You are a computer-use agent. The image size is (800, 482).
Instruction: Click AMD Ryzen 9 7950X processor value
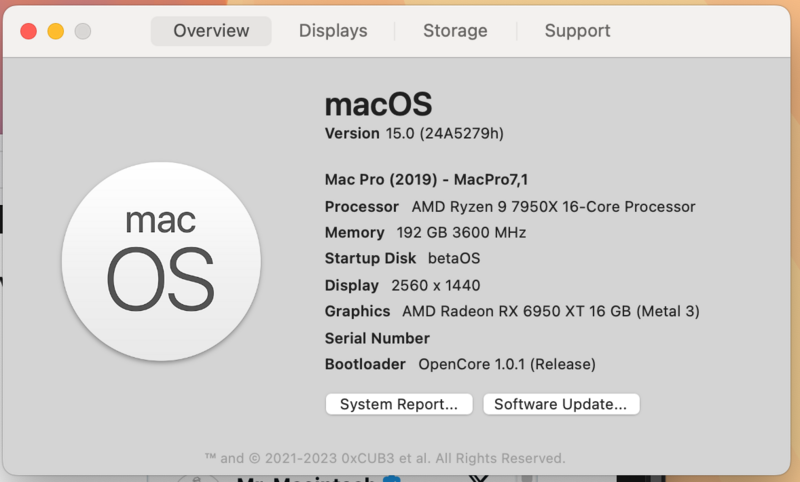554,207
